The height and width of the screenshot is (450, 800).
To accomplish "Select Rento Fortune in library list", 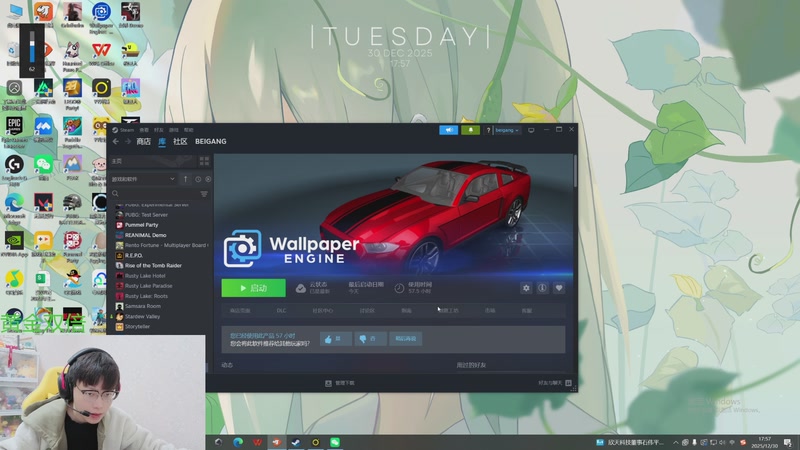I will click(x=162, y=245).
